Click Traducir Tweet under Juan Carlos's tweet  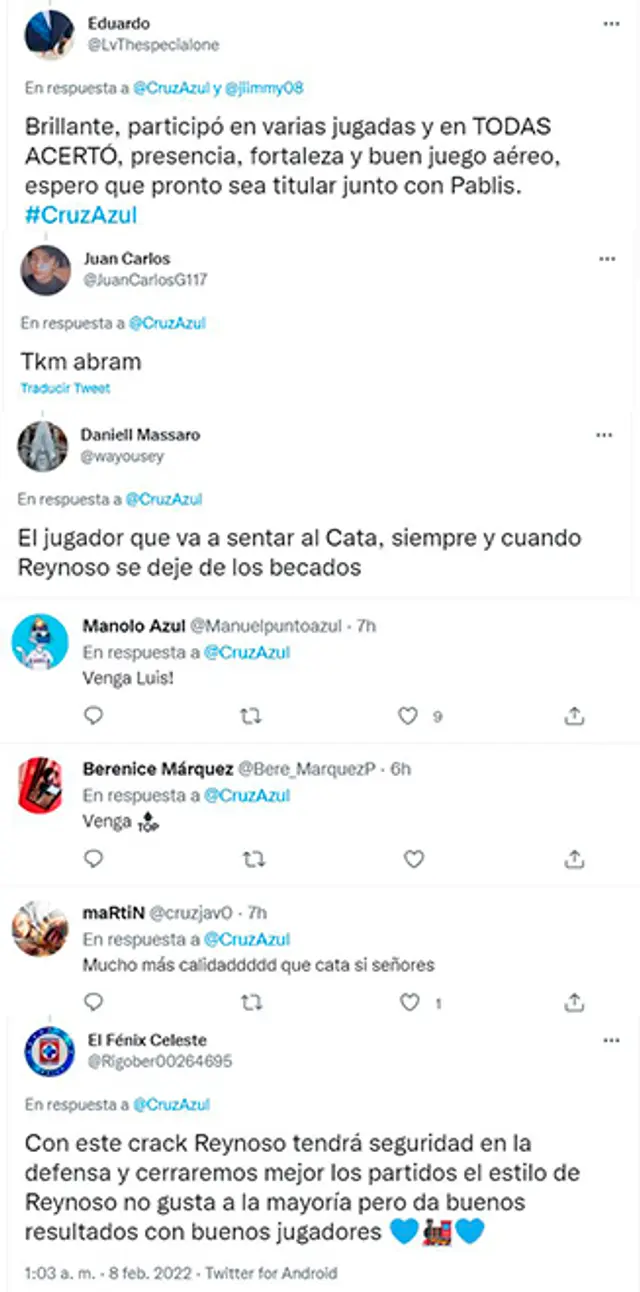[65, 388]
